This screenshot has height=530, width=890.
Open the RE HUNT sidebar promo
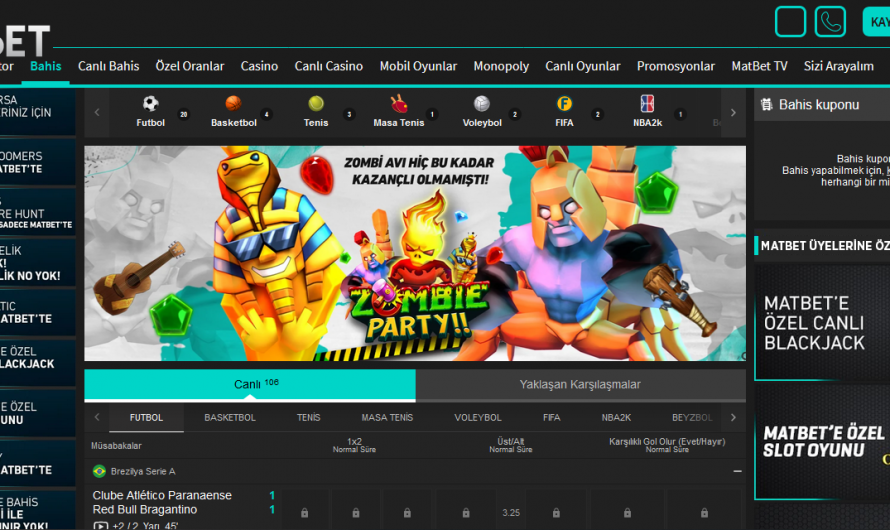click(x=37, y=213)
